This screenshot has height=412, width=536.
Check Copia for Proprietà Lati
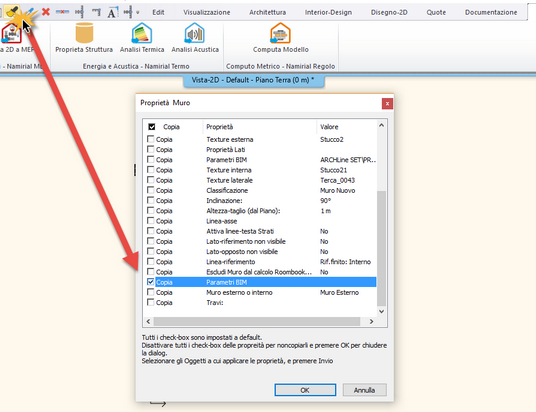[x=150, y=149]
